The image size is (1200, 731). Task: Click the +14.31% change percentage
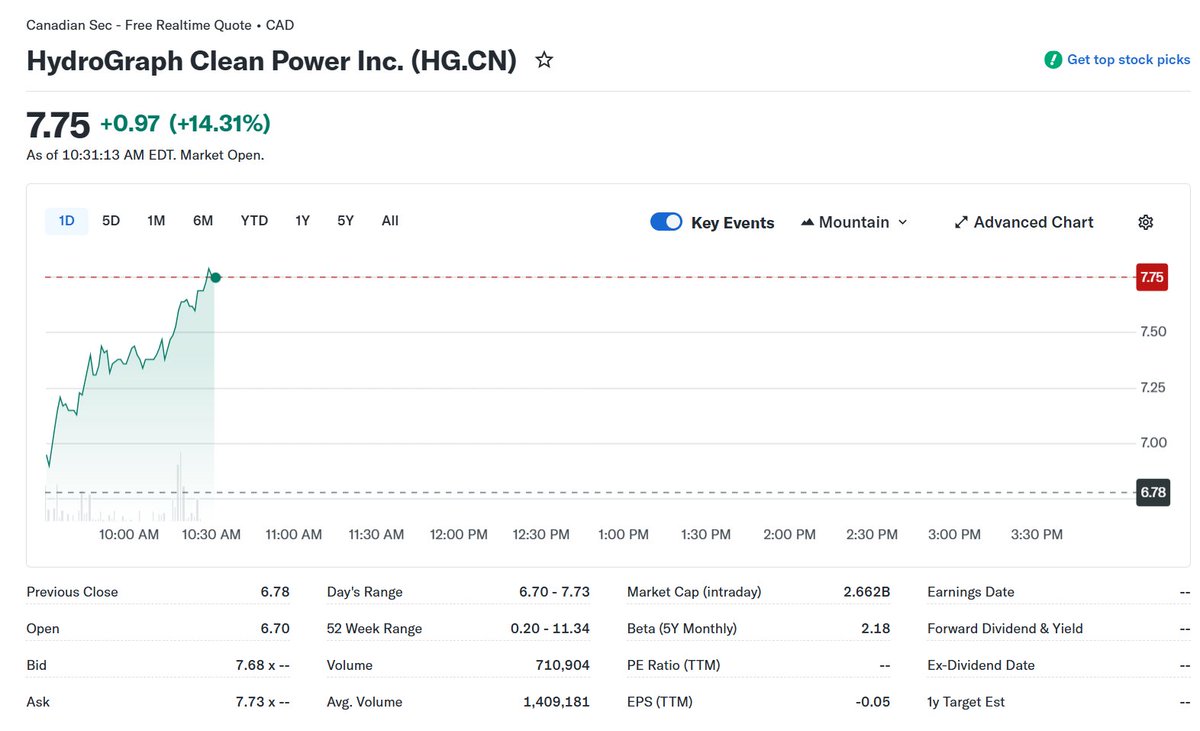tap(220, 124)
